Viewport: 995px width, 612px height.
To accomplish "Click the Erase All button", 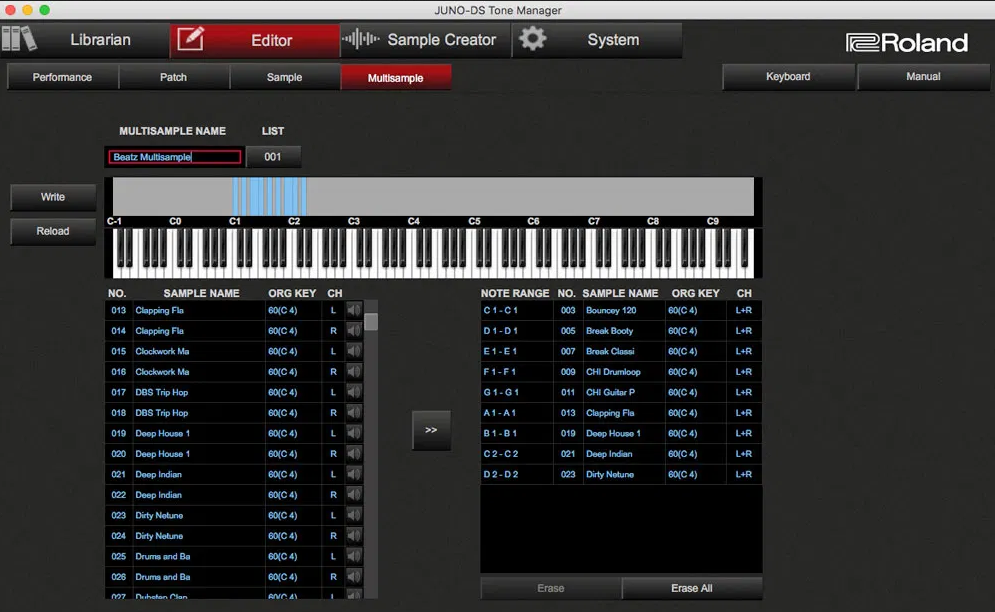I will (x=692, y=589).
